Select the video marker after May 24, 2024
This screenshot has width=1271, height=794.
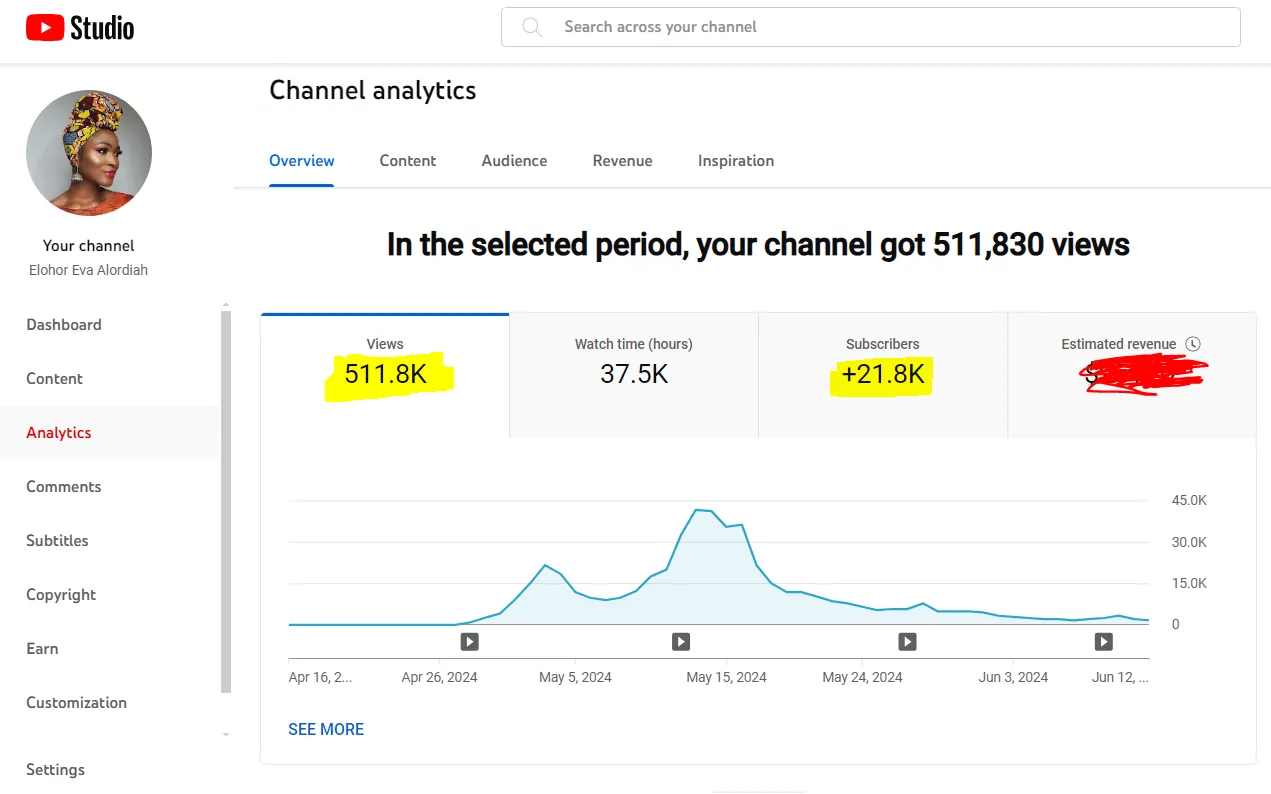pos(907,642)
